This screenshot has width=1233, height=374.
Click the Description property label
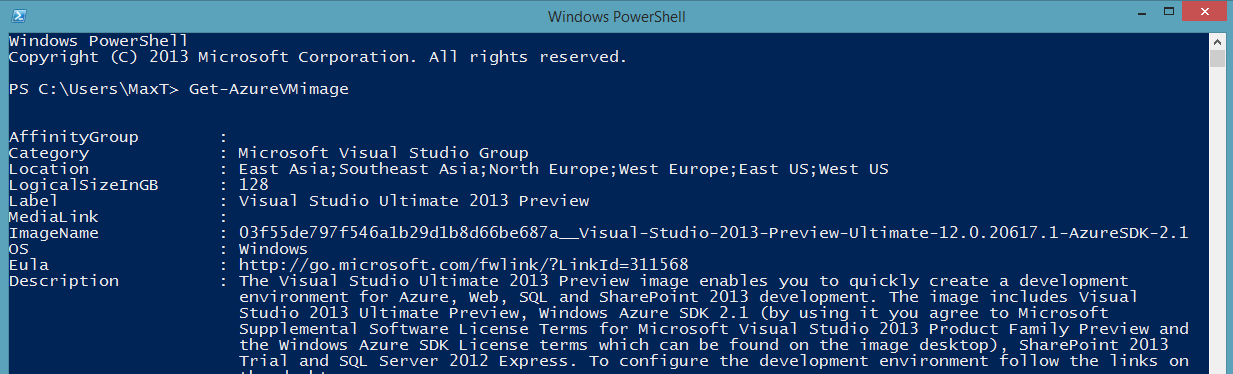pos(64,280)
